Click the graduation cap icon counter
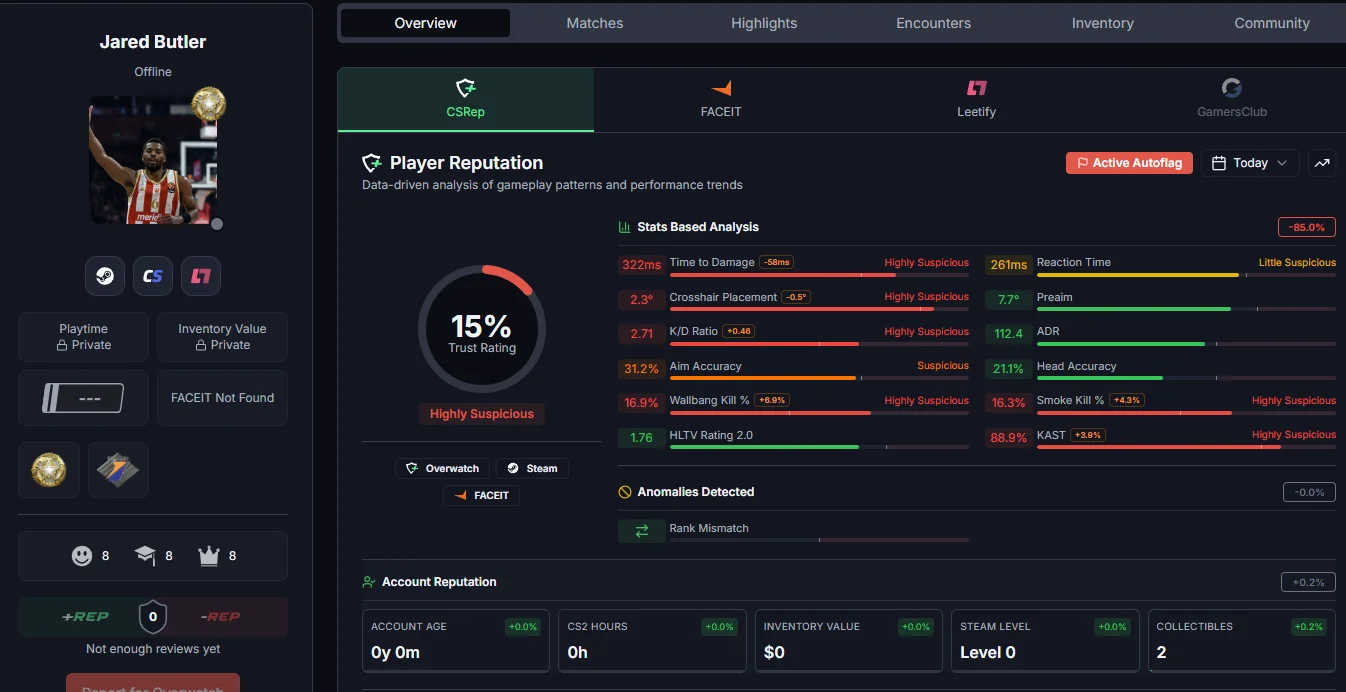 [x=154, y=556]
